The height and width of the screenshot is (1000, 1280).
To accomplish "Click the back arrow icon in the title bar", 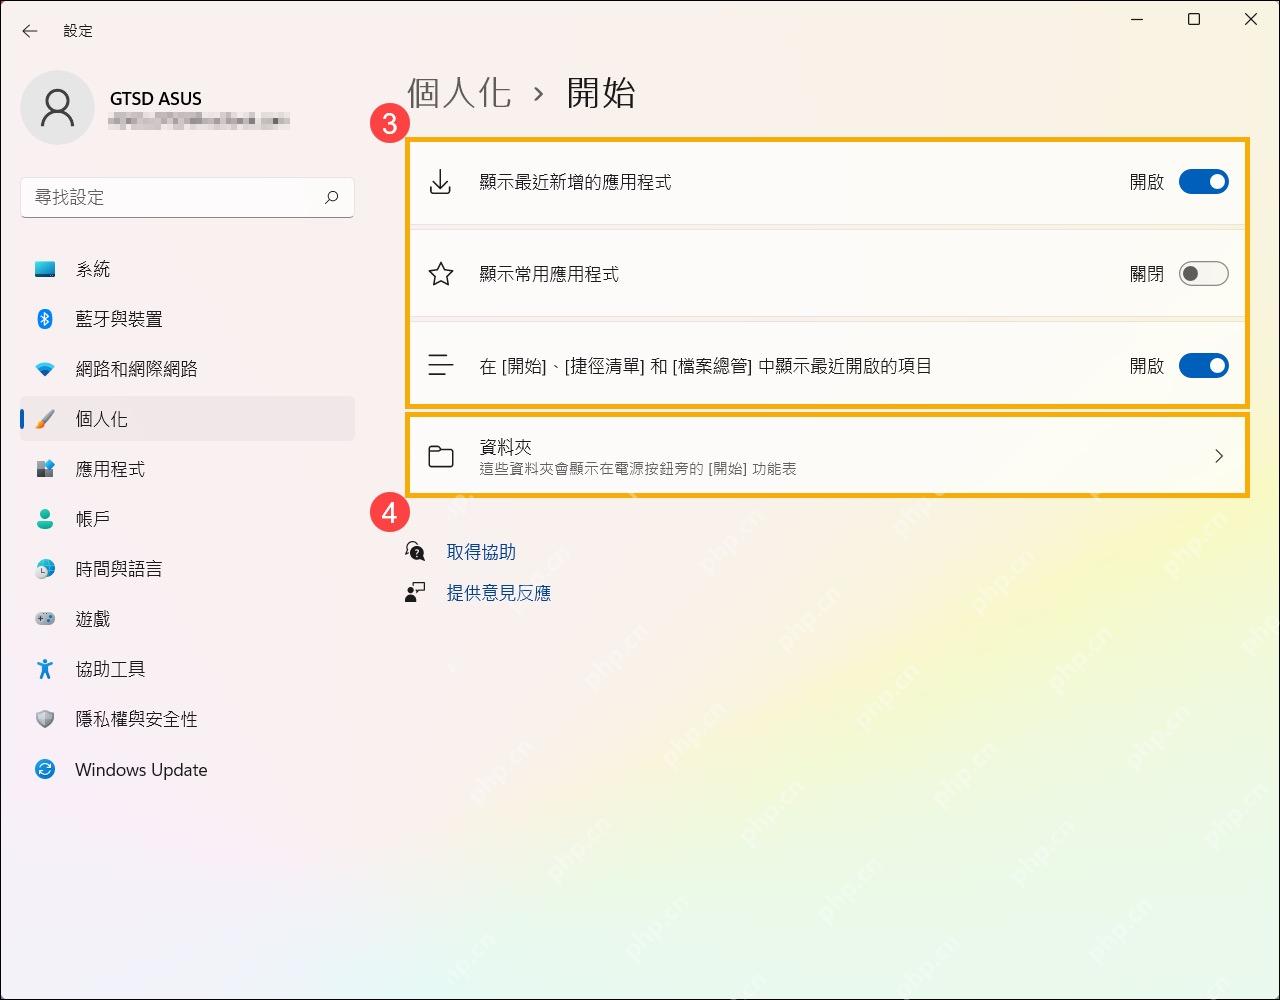I will (30, 31).
